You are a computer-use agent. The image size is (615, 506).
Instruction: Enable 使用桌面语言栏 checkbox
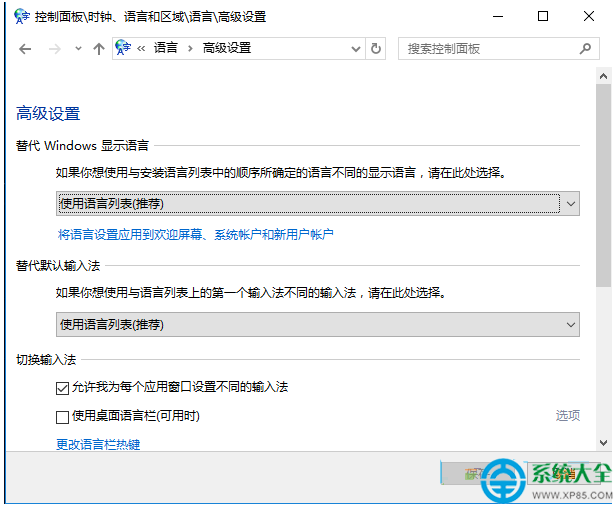[x=63, y=416]
